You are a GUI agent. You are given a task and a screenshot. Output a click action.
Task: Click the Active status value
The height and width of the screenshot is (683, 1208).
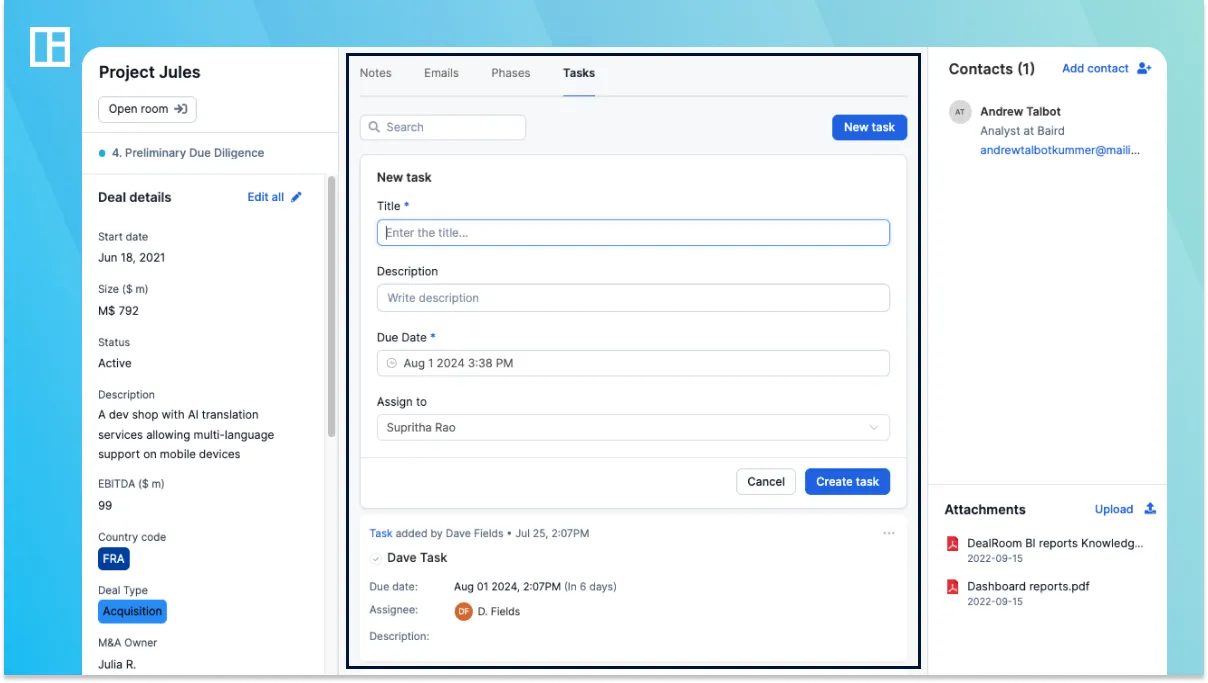pyautogui.click(x=115, y=363)
